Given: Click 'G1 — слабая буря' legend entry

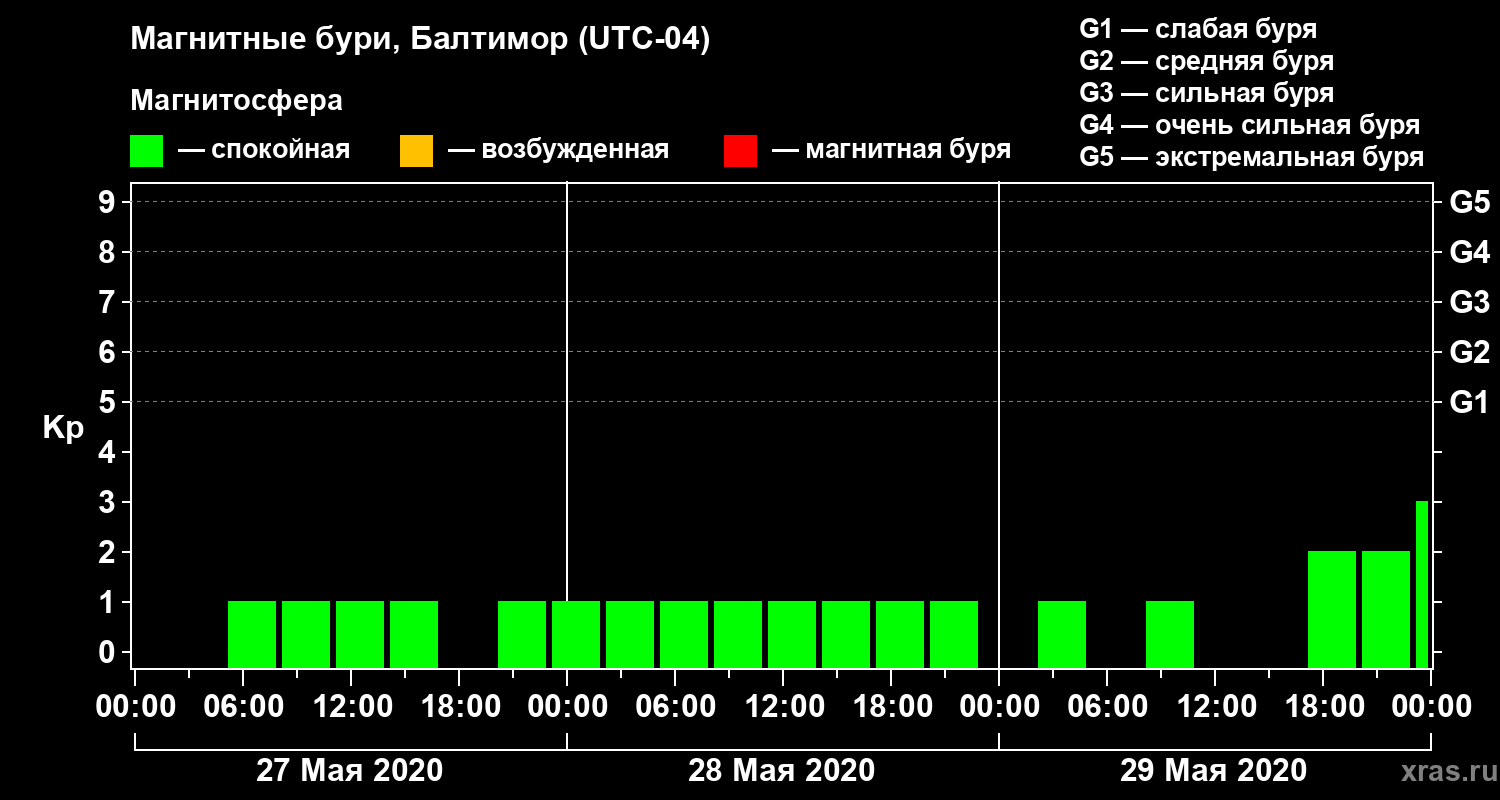Looking at the screenshot, I should [1198, 29].
